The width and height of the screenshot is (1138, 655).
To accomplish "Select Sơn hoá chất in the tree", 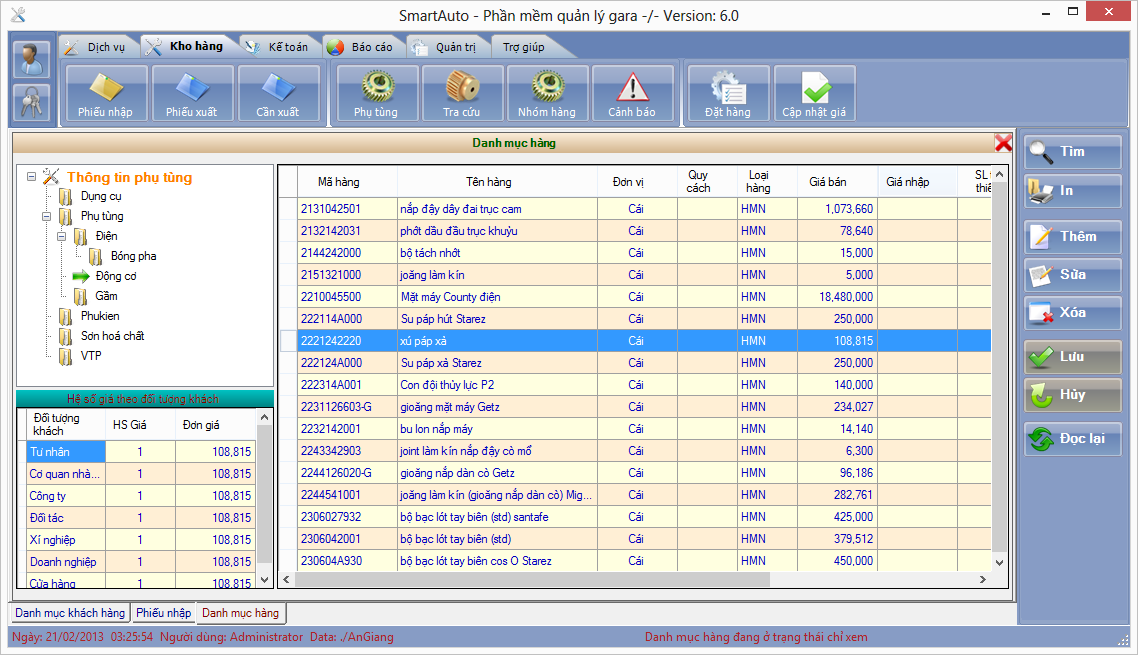I will 112,336.
